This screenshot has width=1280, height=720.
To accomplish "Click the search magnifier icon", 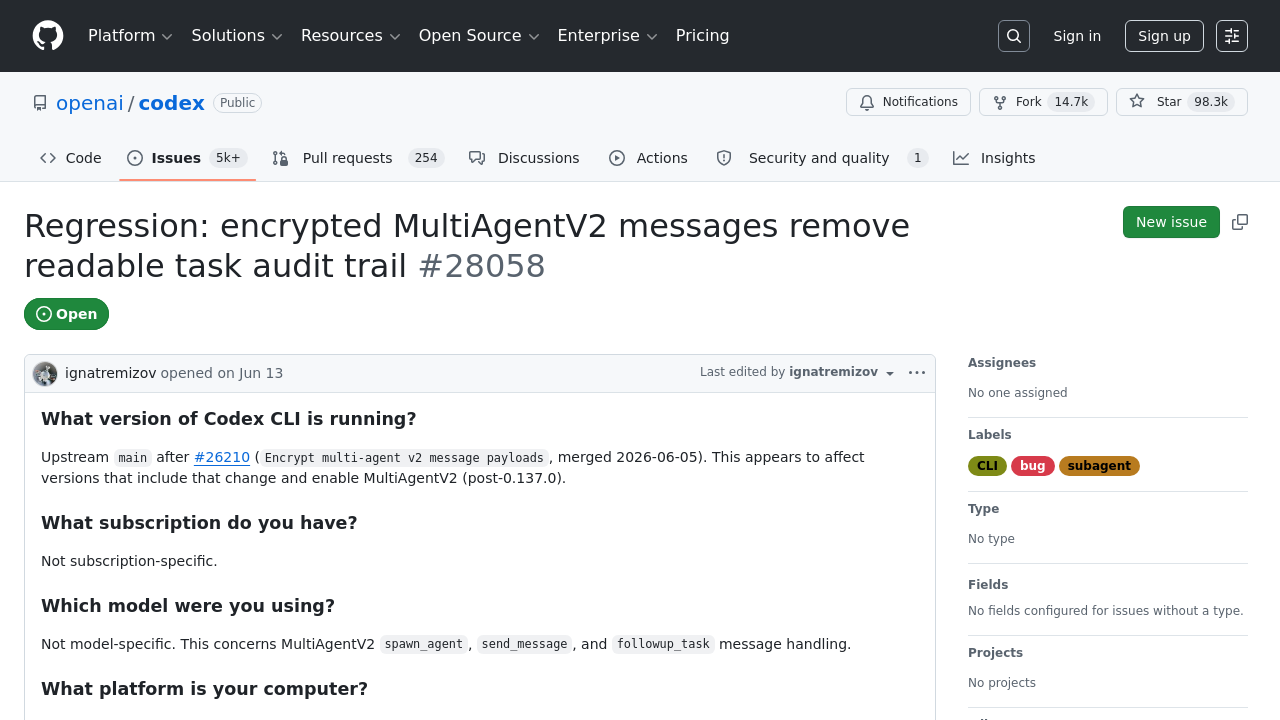I will pos(1014,36).
